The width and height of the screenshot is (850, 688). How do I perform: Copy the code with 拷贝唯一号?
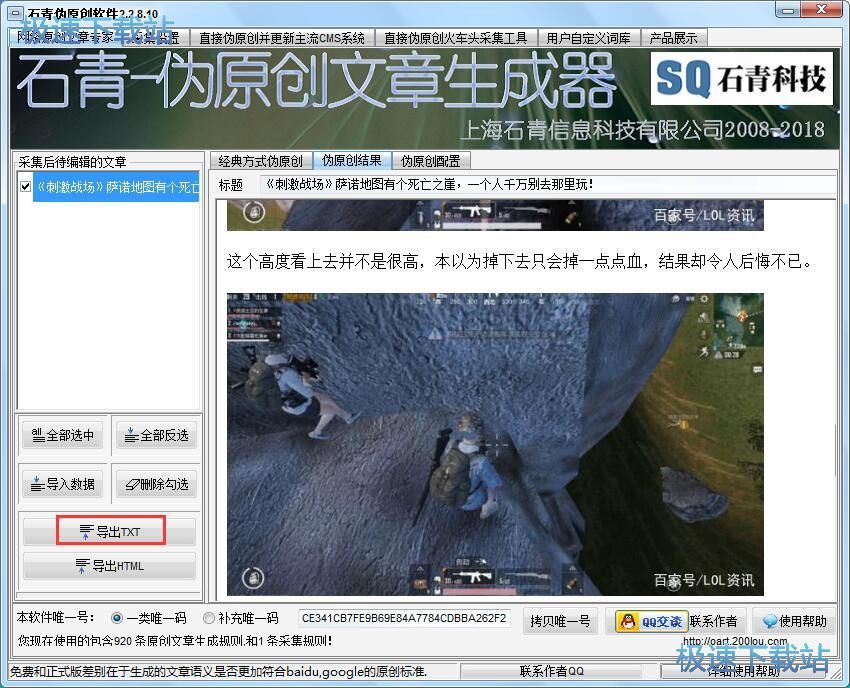click(x=560, y=621)
